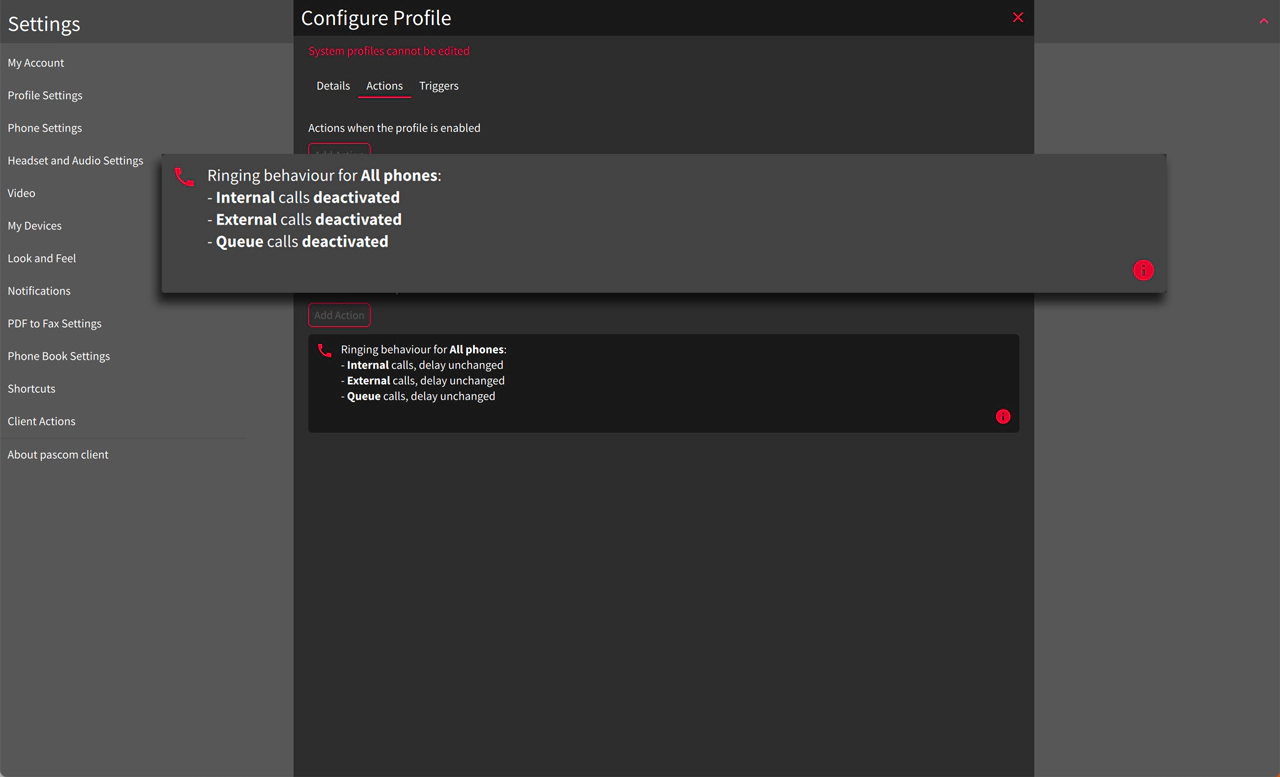Open Video settings
This screenshot has width=1280, height=777.
(x=21, y=193)
